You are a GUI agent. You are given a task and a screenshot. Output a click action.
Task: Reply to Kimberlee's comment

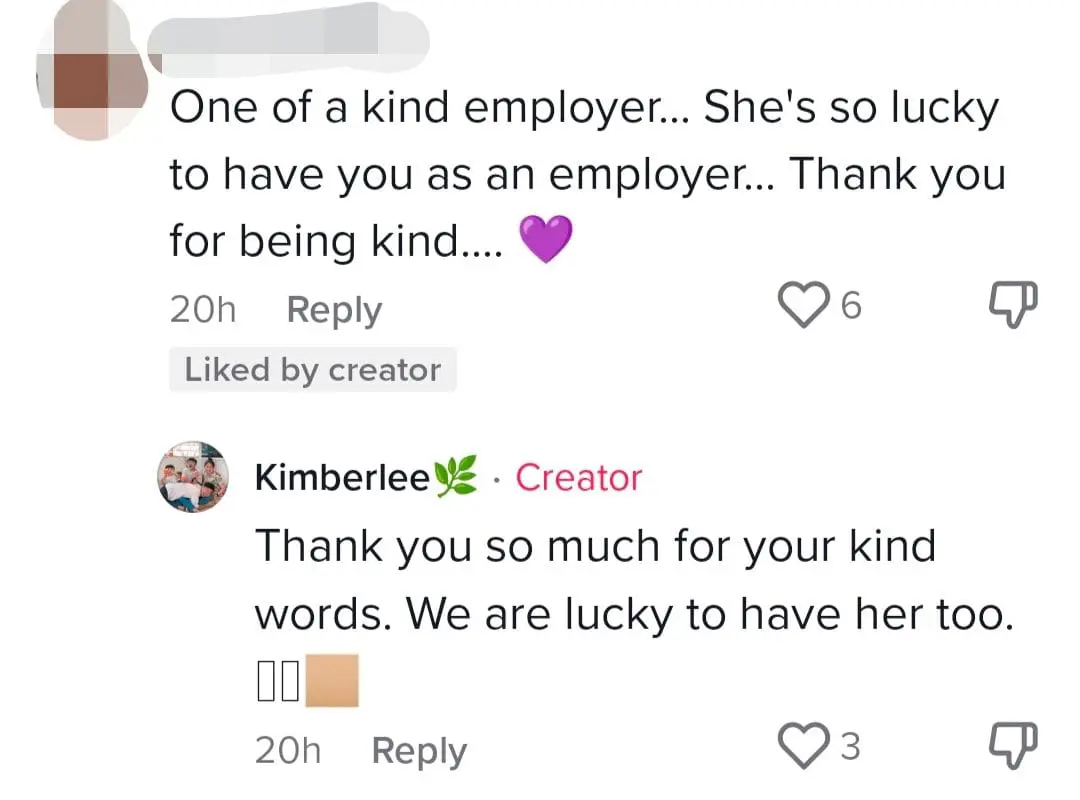[419, 750]
